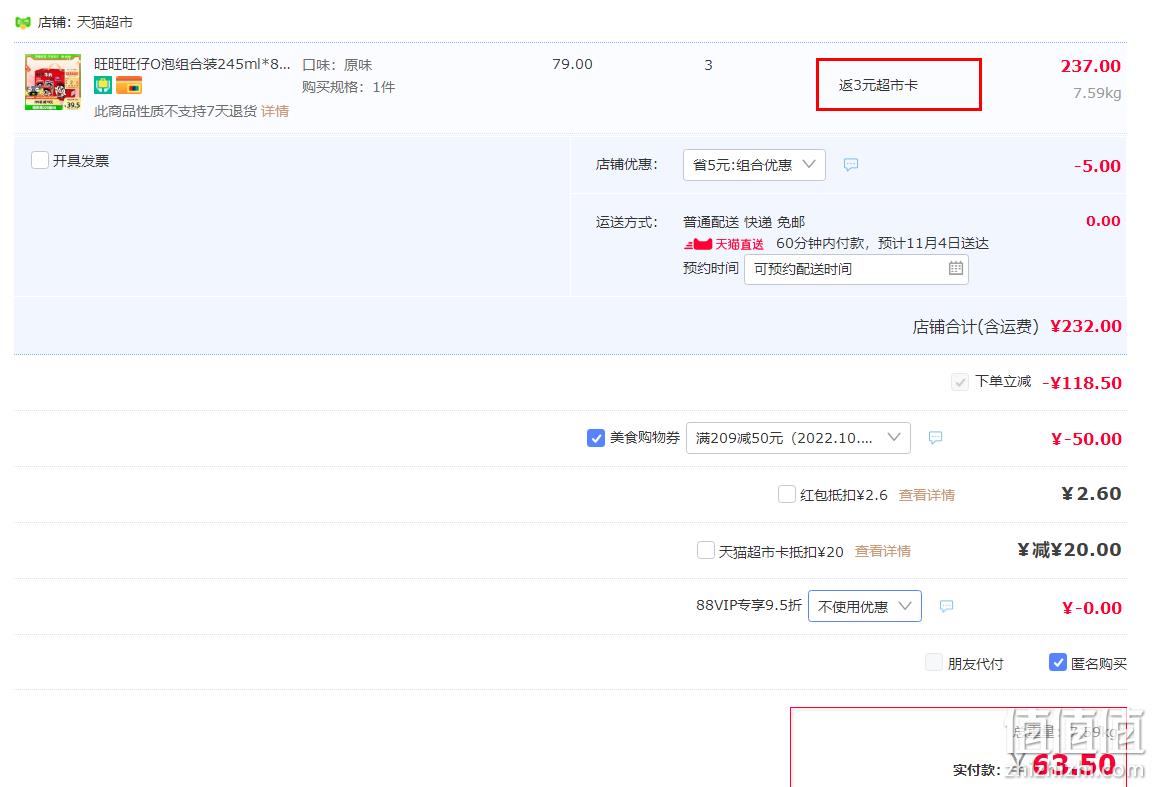Open the 详情 link about 7-day returns
1154x787 pixels.
(x=275, y=111)
